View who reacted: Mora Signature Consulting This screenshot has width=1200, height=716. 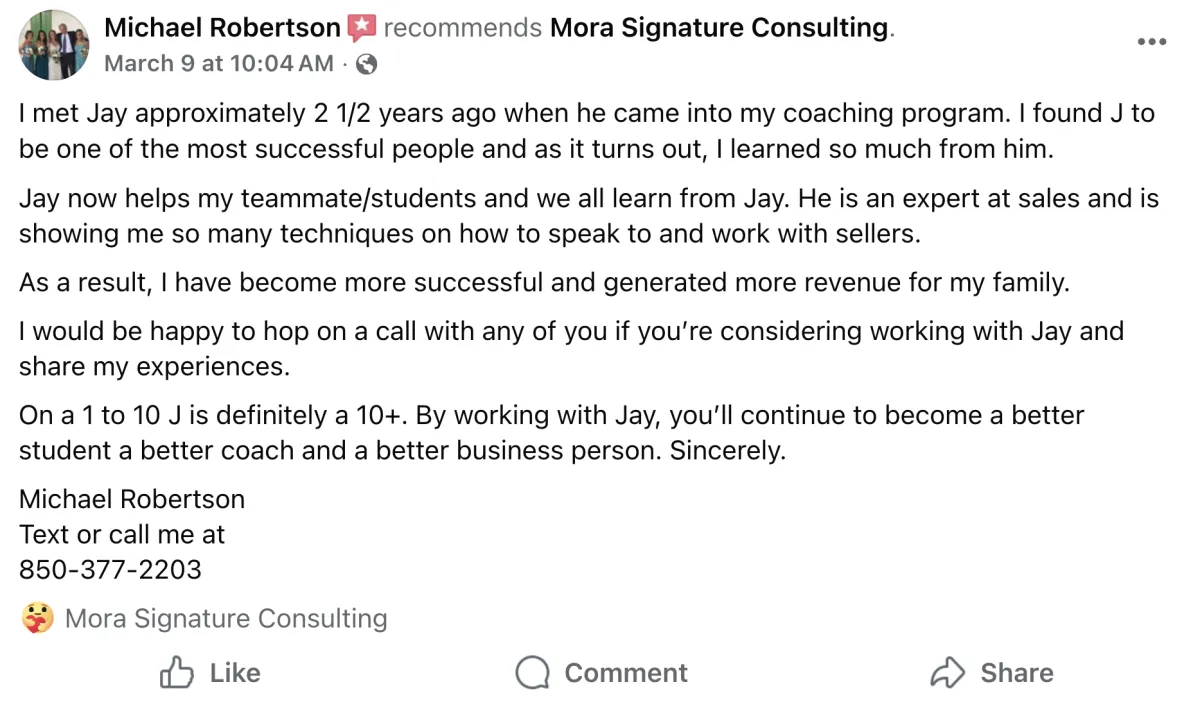pyautogui.click(x=226, y=619)
